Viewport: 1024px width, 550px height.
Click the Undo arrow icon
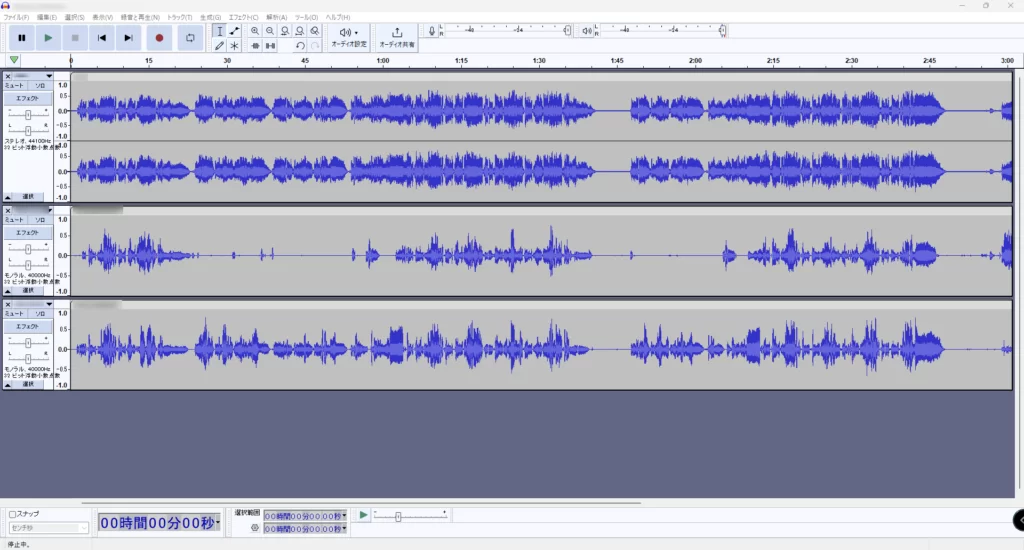pyautogui.click(x=300, y=45)
